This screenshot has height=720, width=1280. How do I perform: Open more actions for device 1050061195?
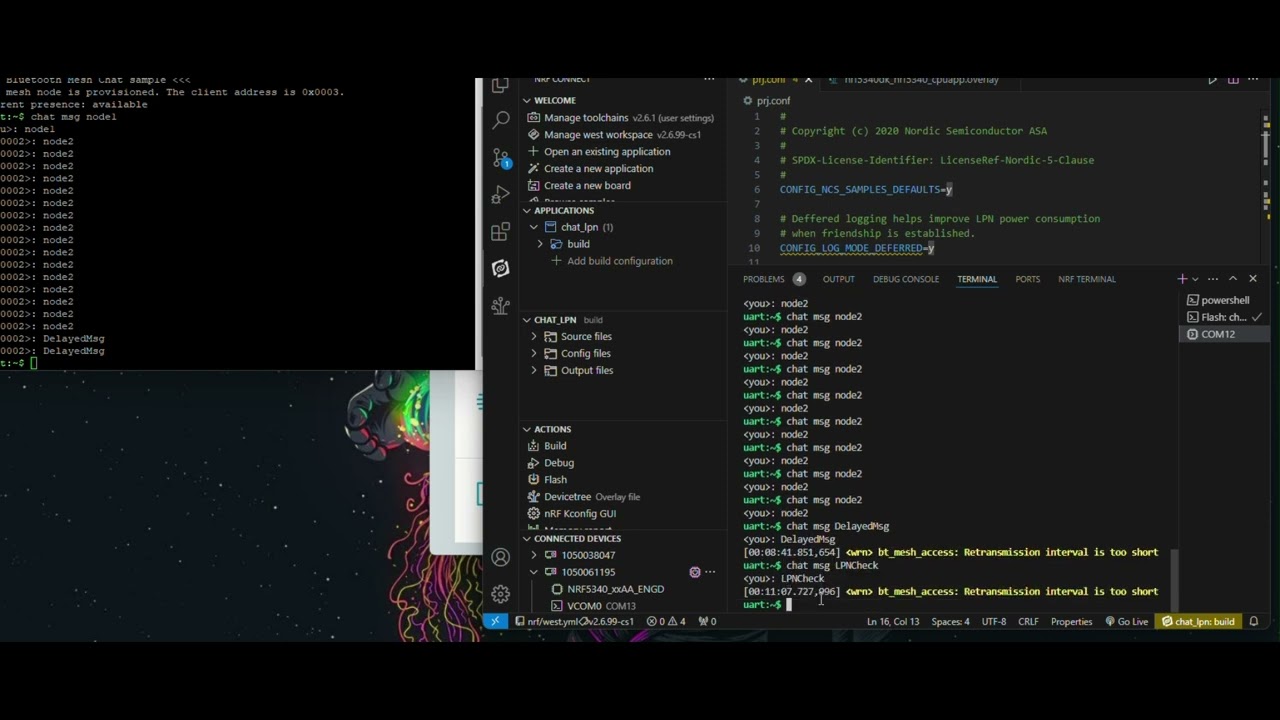710,572
